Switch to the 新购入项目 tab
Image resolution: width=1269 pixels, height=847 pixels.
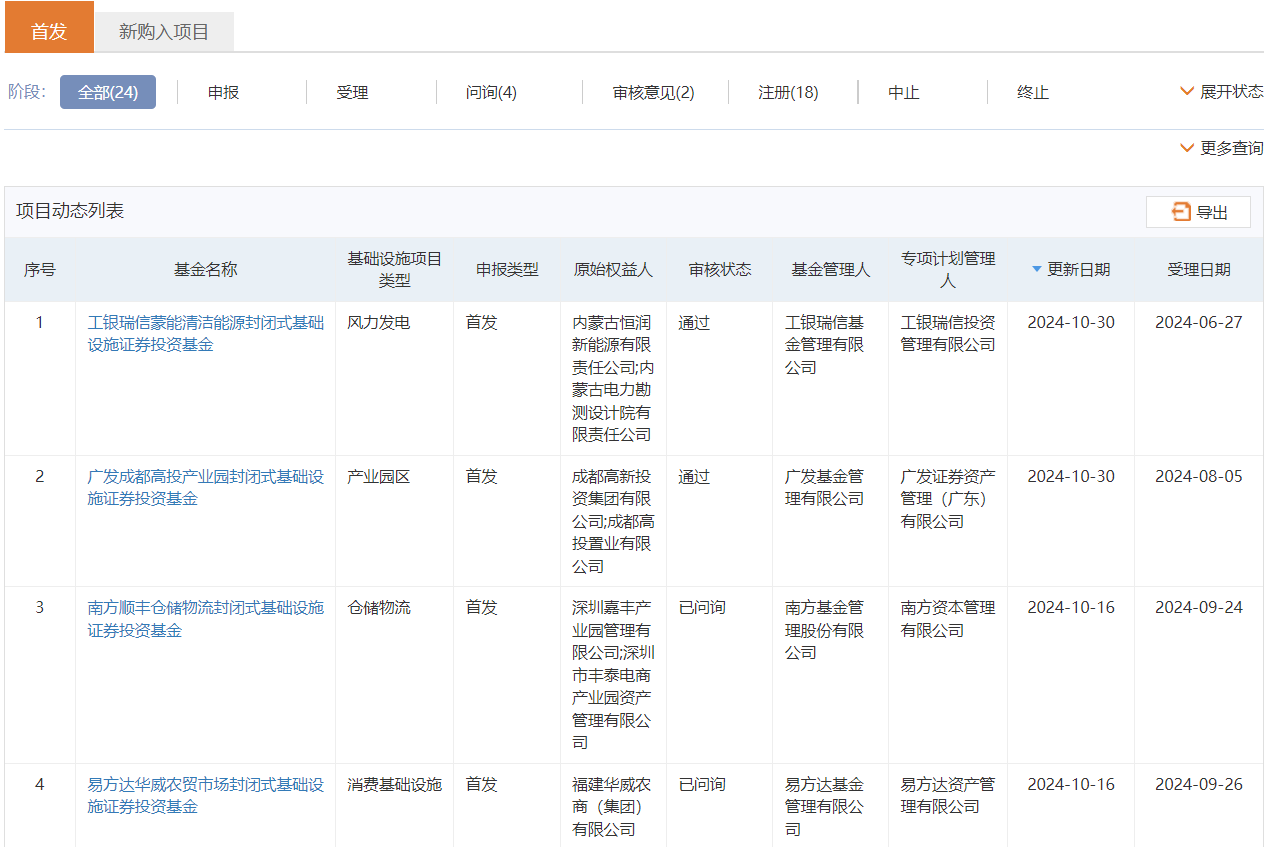pyautogui.click(x=164, y=32)
